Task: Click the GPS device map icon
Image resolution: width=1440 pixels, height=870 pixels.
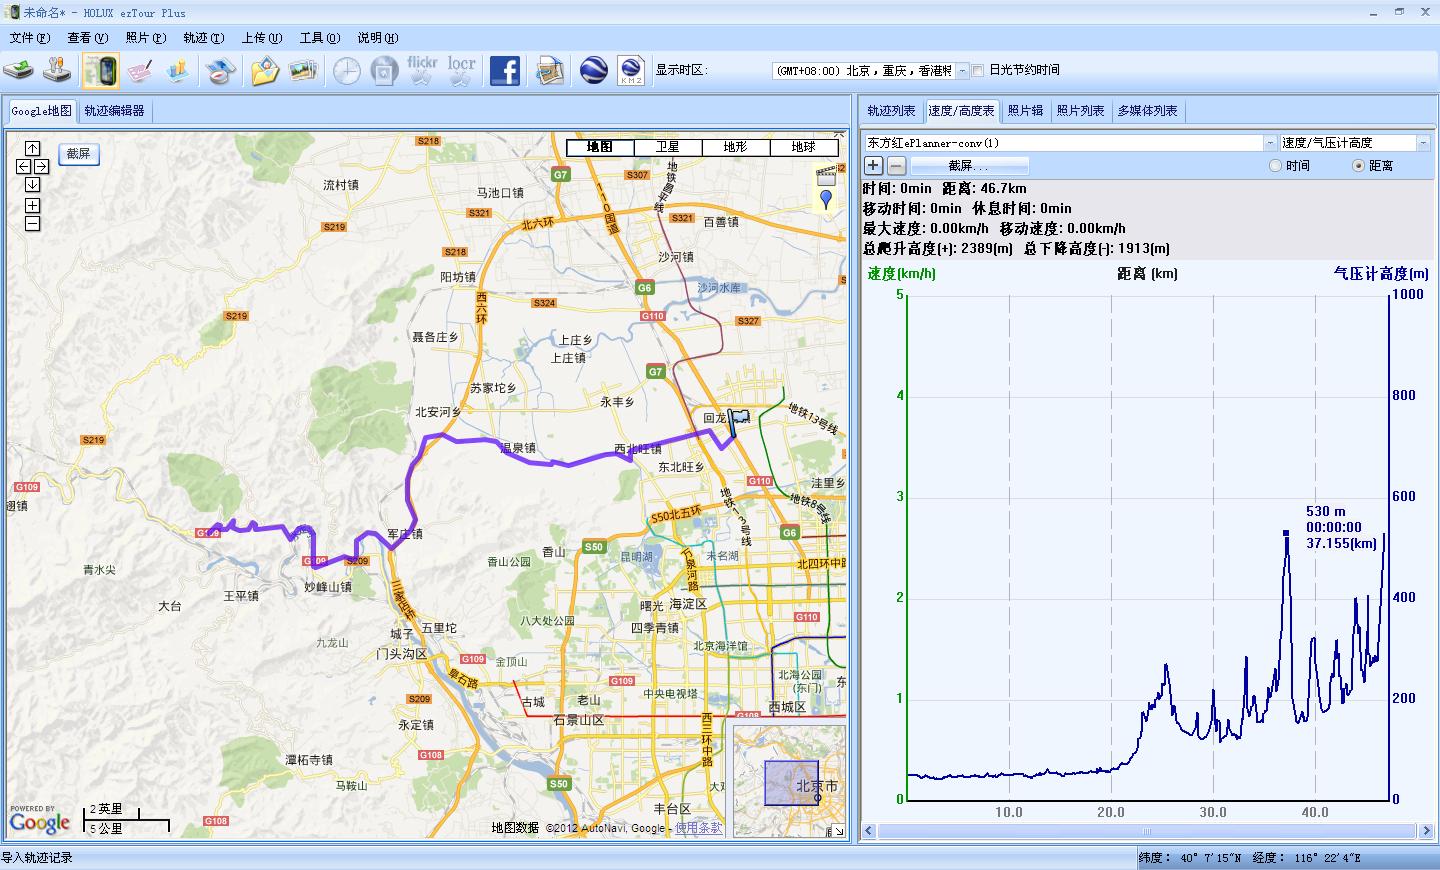Action: click(100, 71)
